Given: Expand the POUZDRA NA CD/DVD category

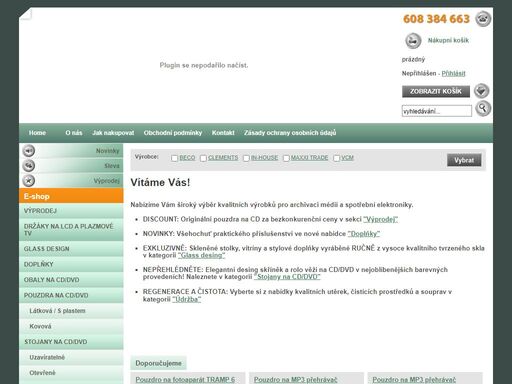Looking at the screenshot, I should click(71, 295).
